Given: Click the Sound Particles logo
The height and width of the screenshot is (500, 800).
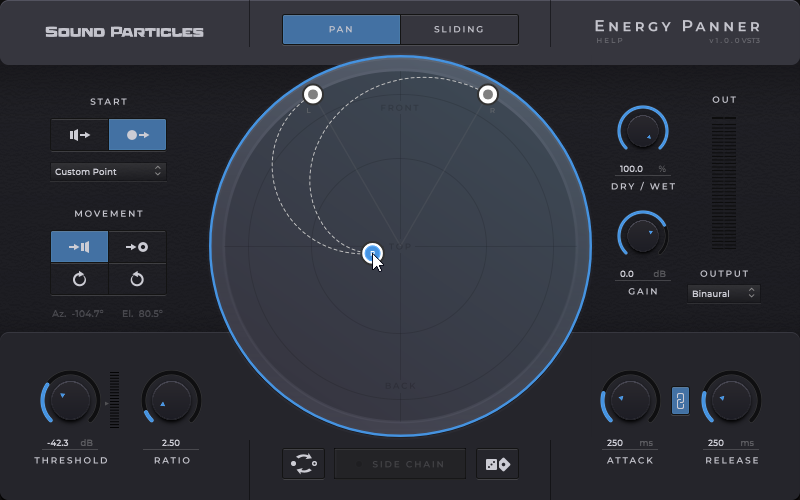Looking at the screenshot, I should pos(124,32).
